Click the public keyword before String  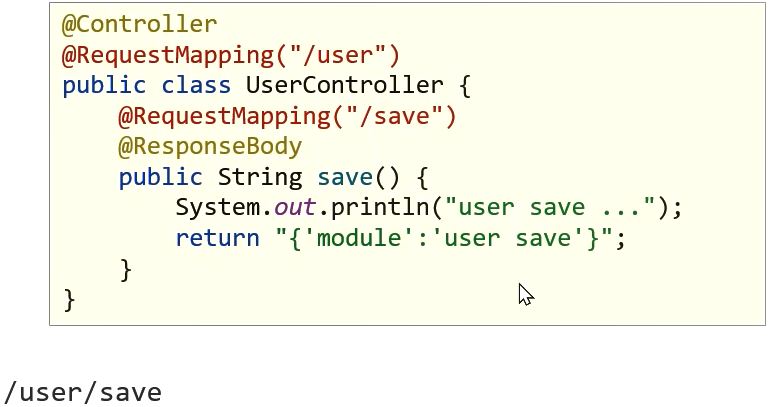161,177
